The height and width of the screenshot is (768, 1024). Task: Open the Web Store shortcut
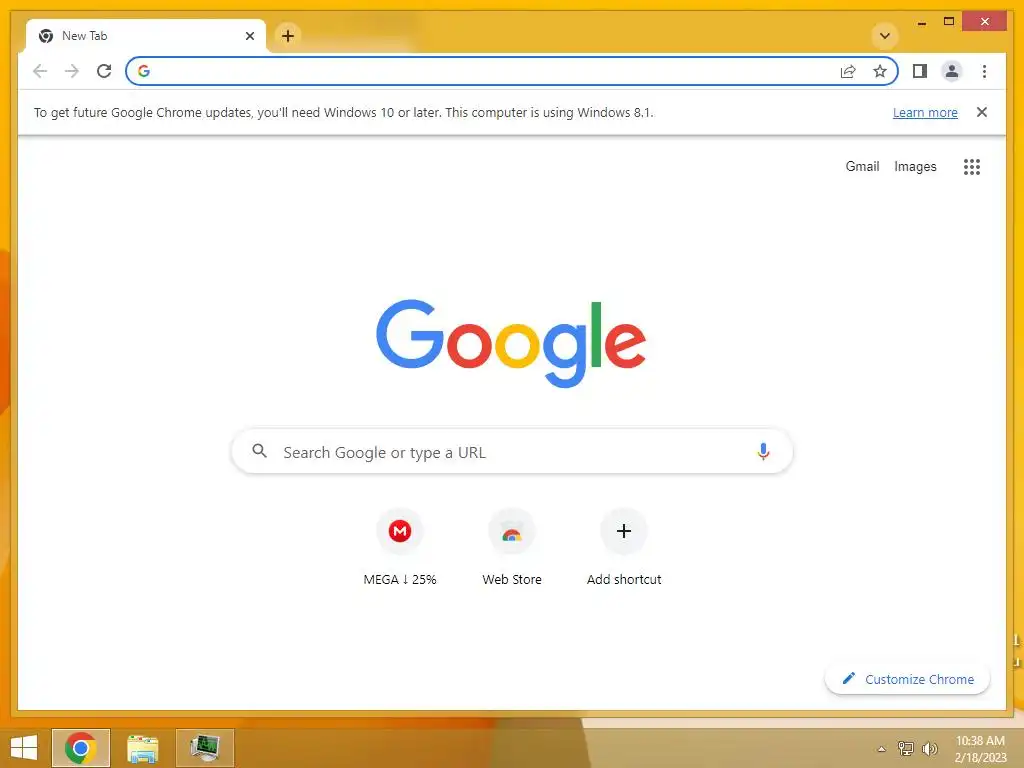[x=512, y=547]
